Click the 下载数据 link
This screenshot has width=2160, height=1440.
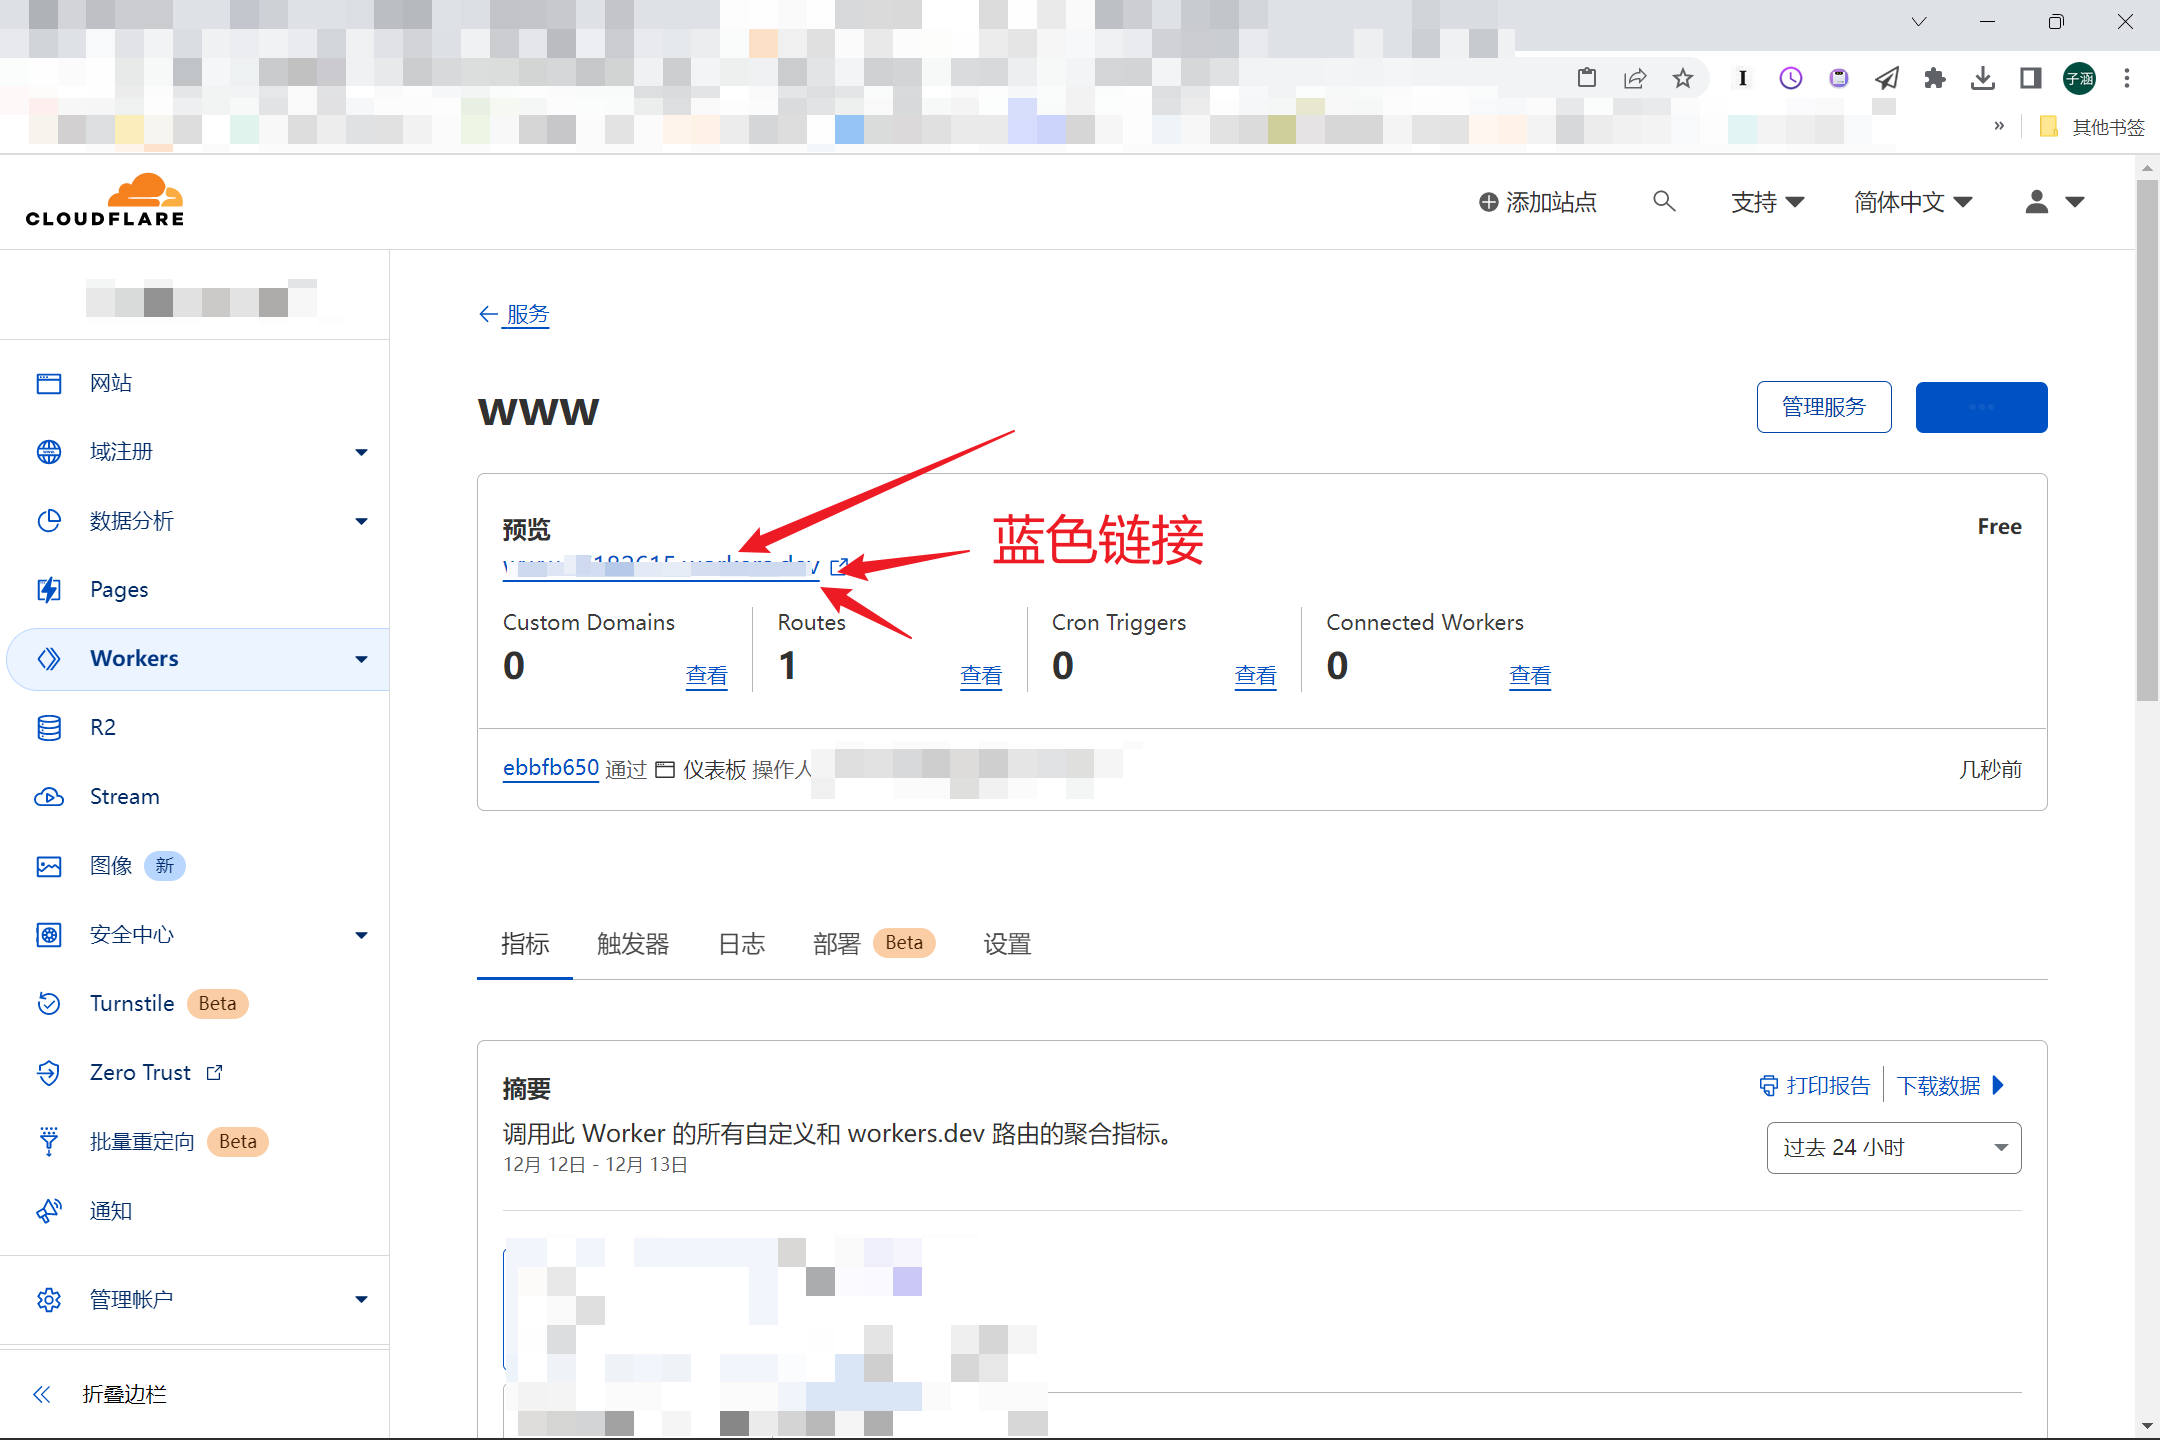(x=1951, y=1086)
